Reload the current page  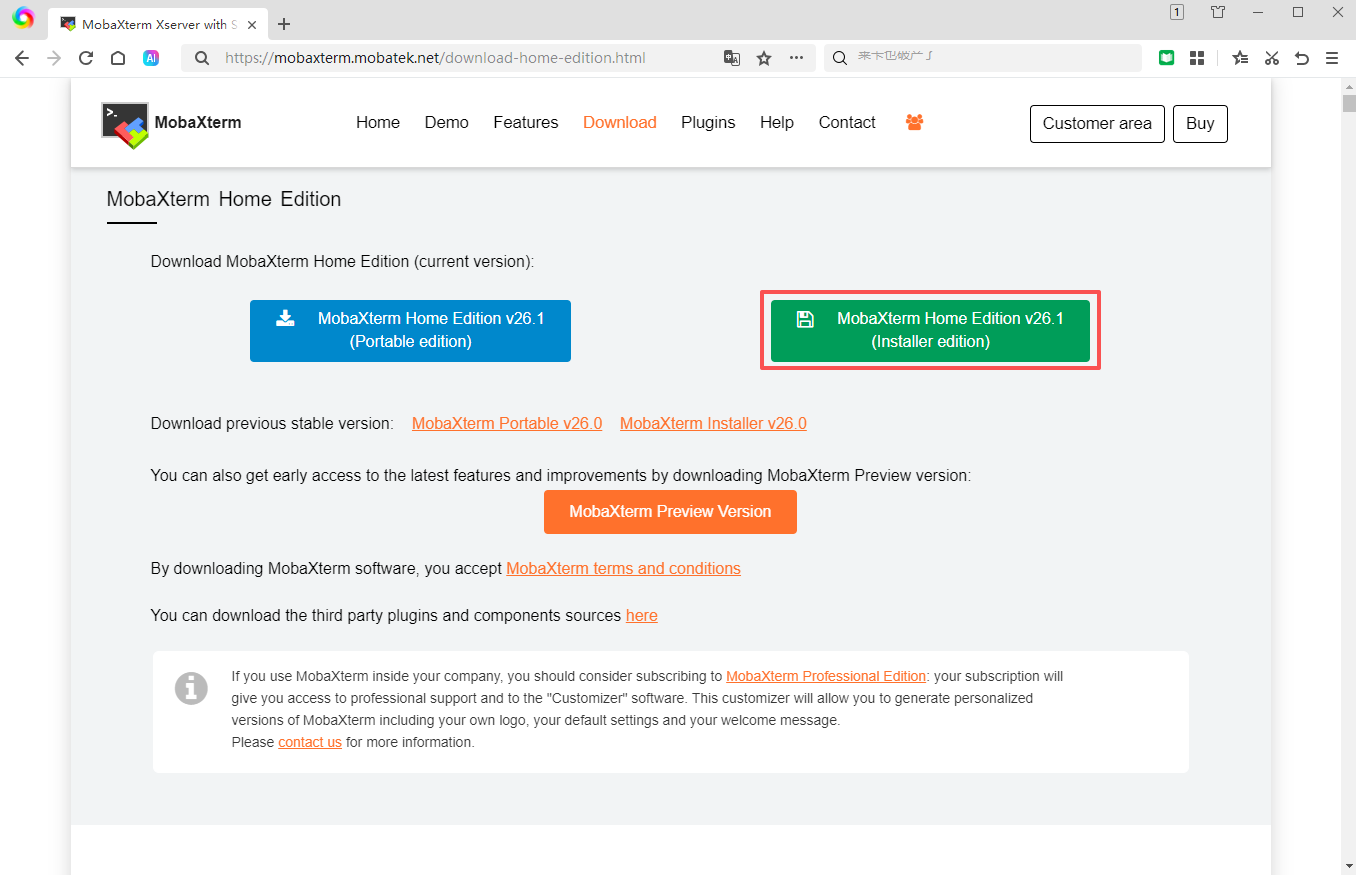[86, 58]
